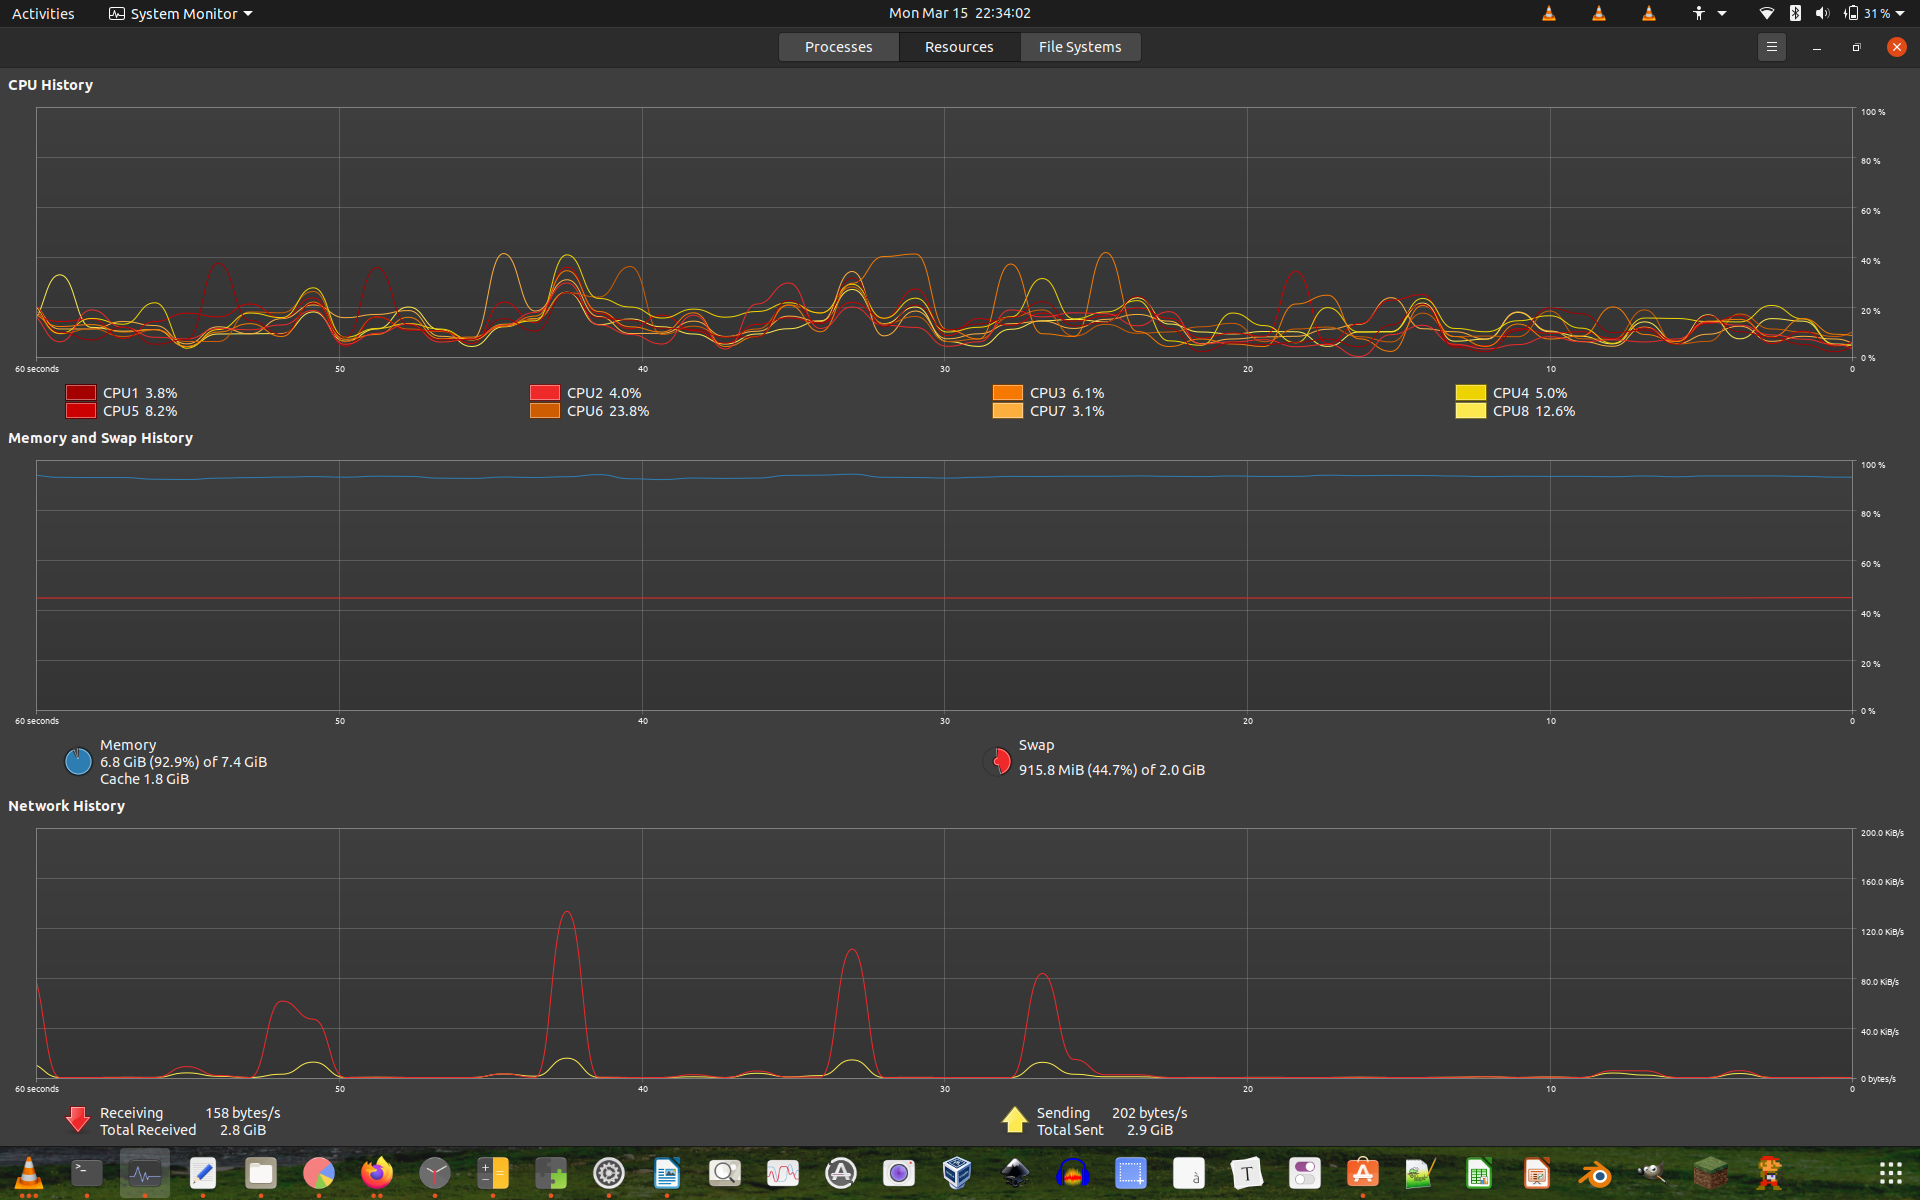Open LibreOffice Writer from the dock
The height and width of the screenshot is (1200, 1920).
point(667,1173)
